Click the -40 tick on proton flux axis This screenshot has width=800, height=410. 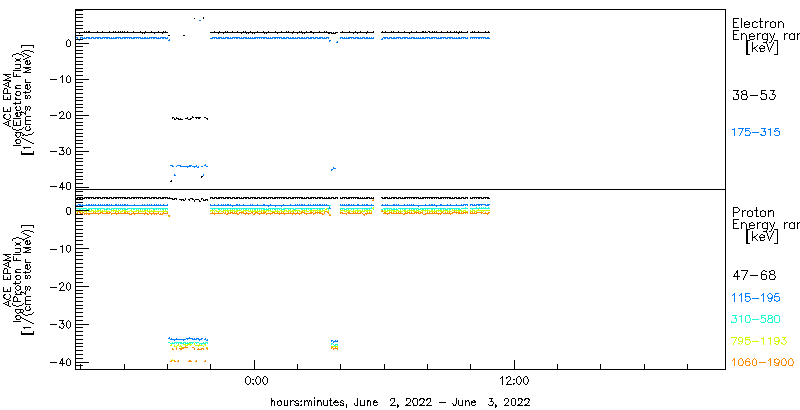point(60,362)
